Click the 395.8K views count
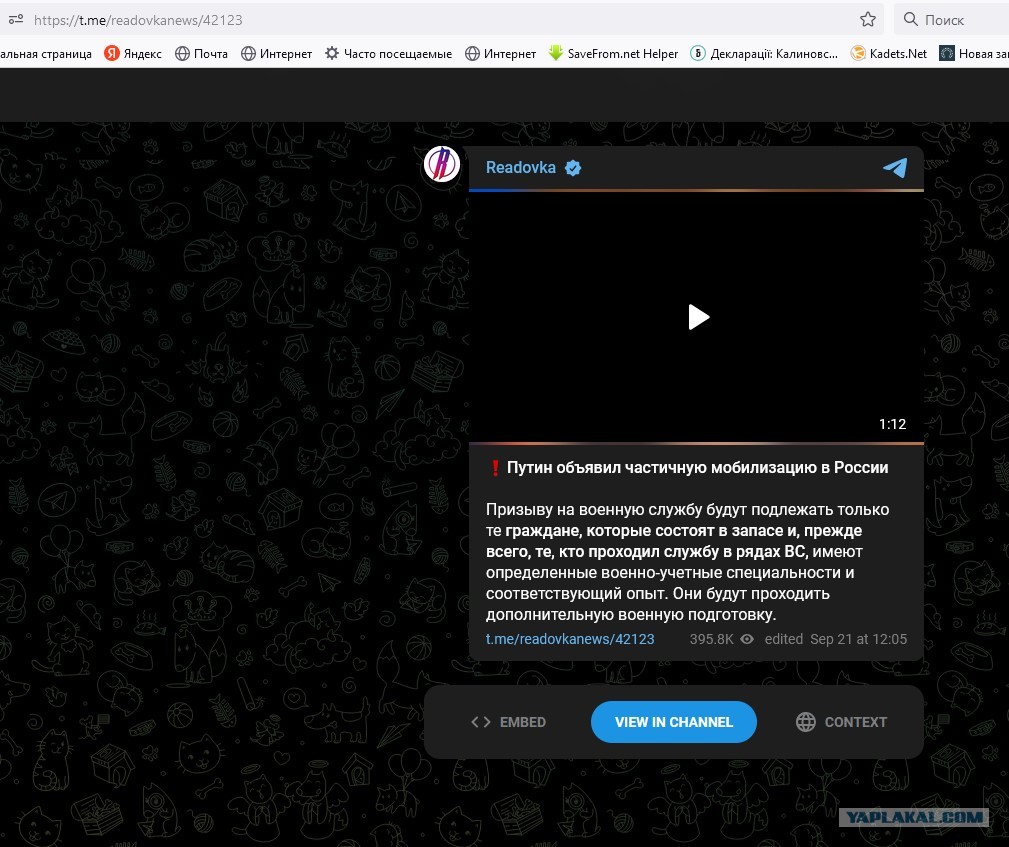Image resolution: width=1009 pixels, height=847 pixels. point(711,639)
